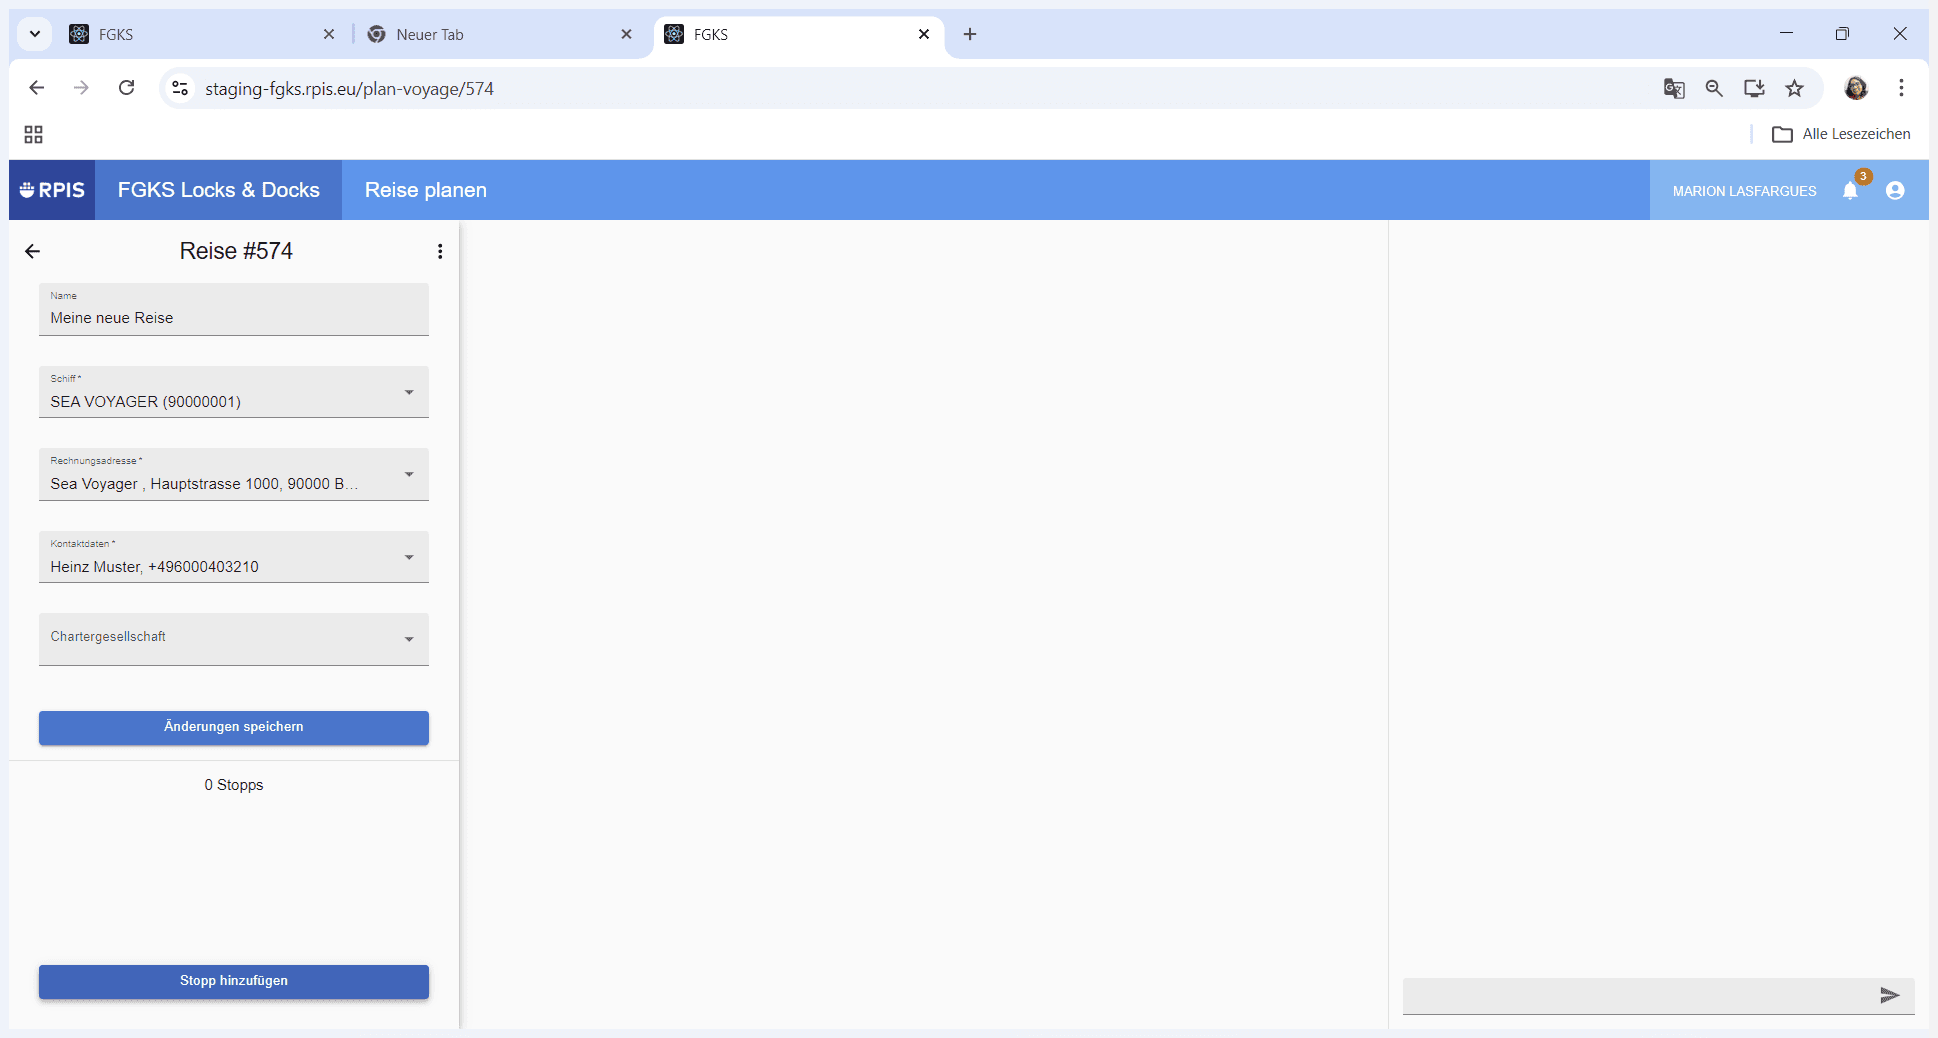The width and height of the screenshot is (1938, 1038).
Task: Open the three-dot menu for Reise #574
Action: pos(440,251)
